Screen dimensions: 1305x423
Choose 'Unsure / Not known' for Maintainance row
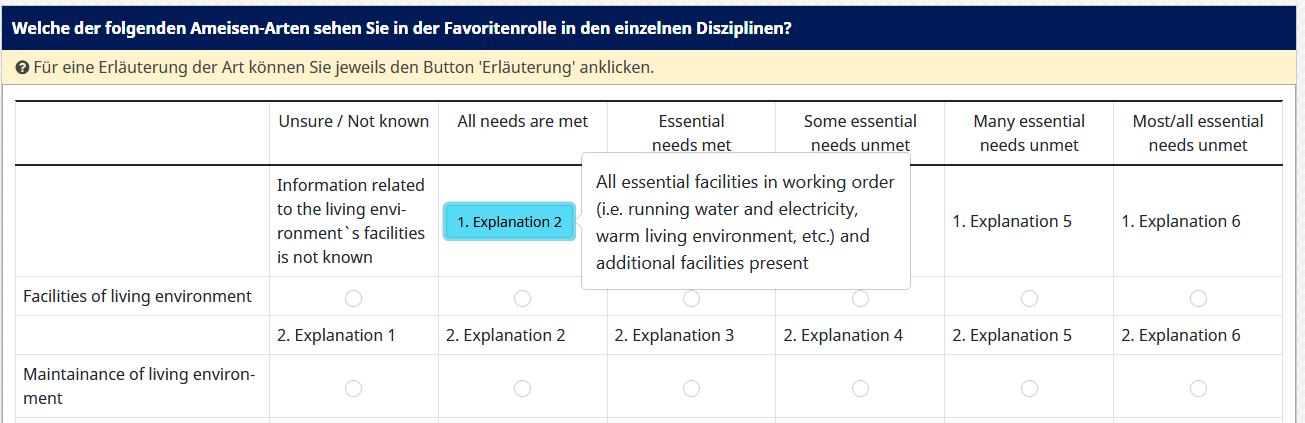pos(353,388)
